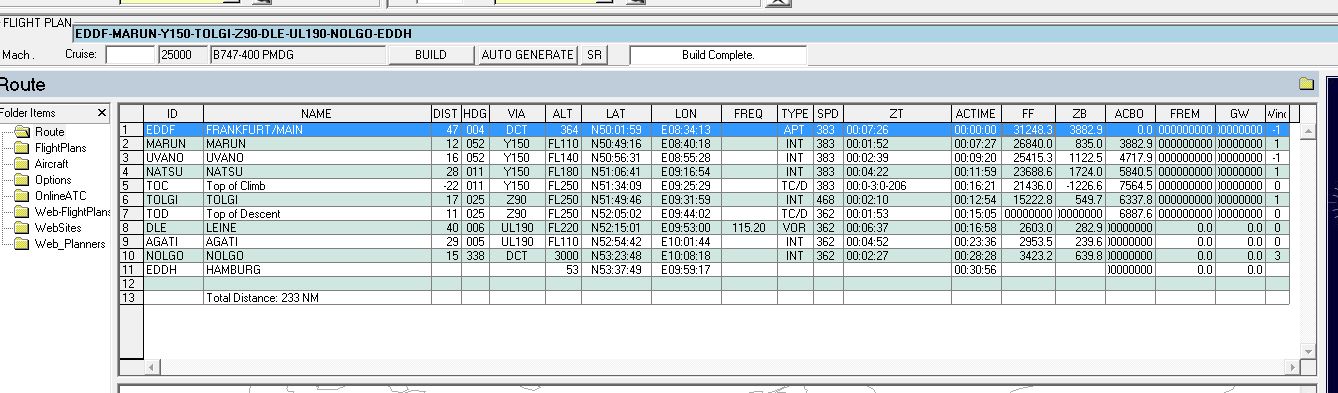Select the Options folder icon
The width and height of the screenshot is (1338, 393).
[x=22, y=180]
